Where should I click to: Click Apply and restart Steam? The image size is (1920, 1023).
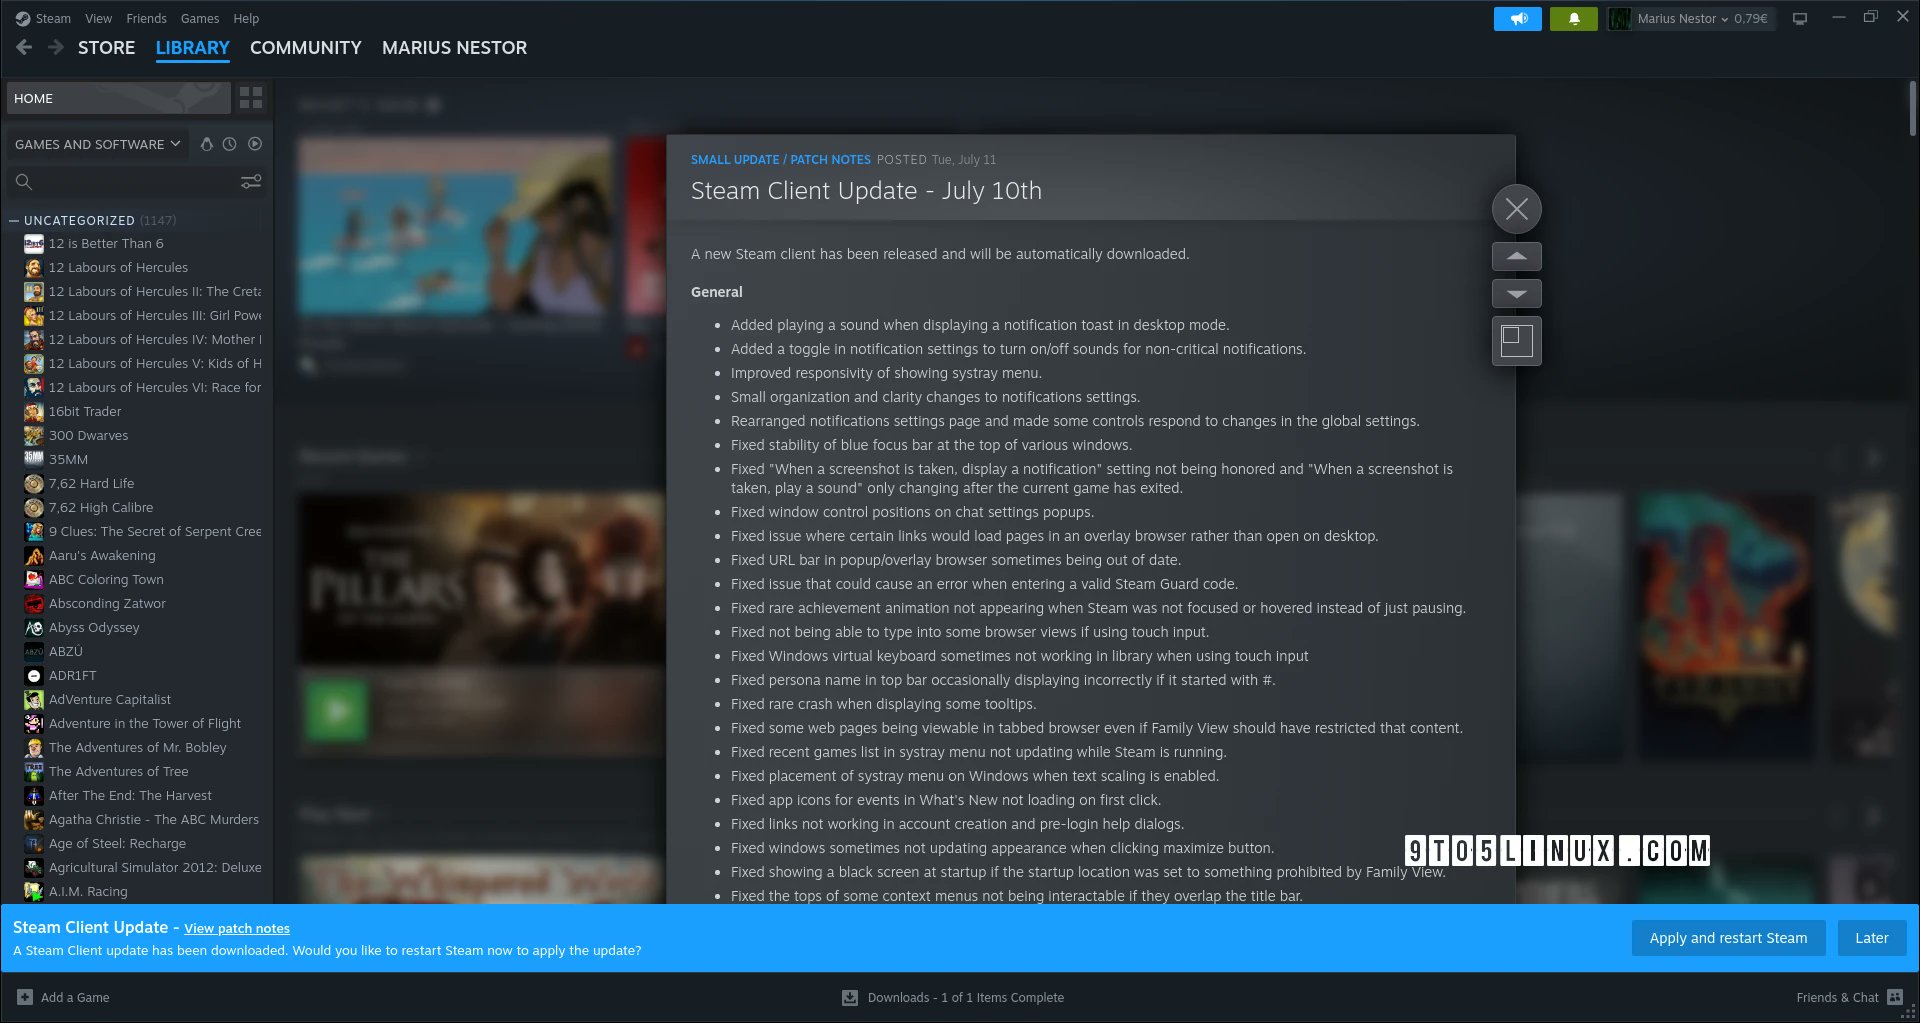(1727, 938)
